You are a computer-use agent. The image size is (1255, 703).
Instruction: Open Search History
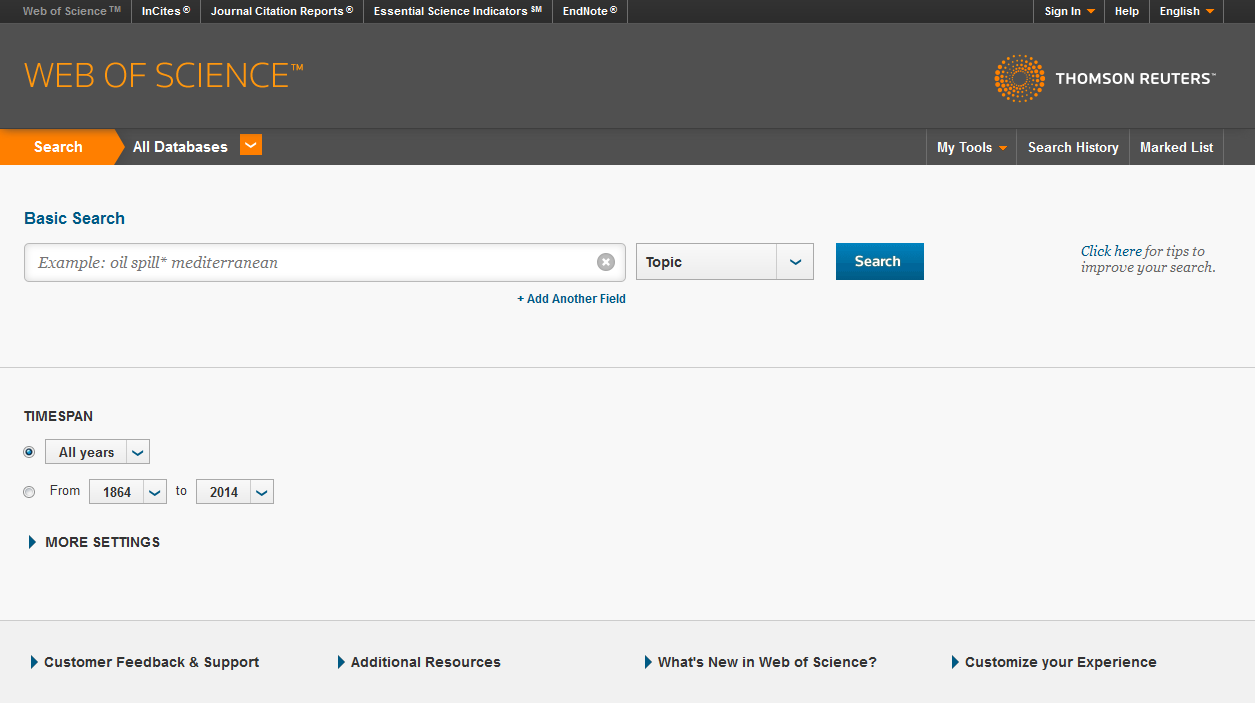tap(1072, 147)
